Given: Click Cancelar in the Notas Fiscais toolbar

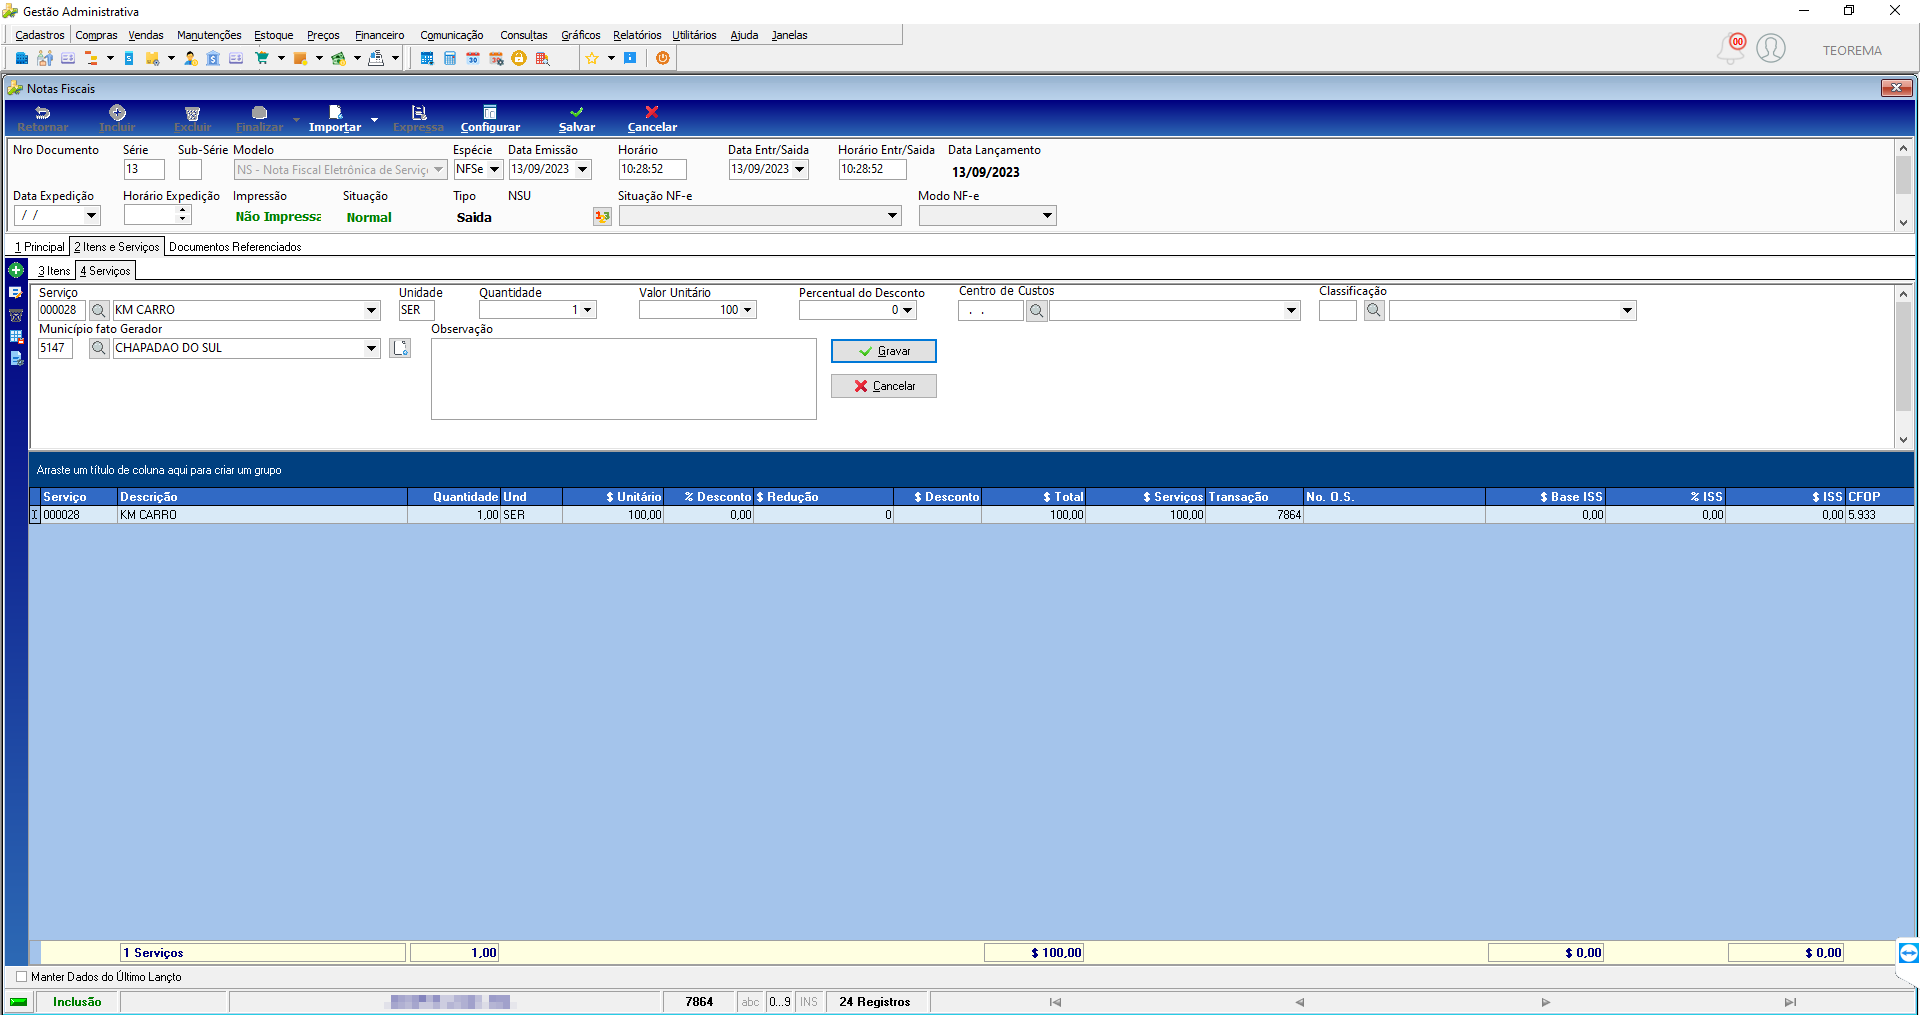Looking at the screenshot, I should (x=652, y=119).
